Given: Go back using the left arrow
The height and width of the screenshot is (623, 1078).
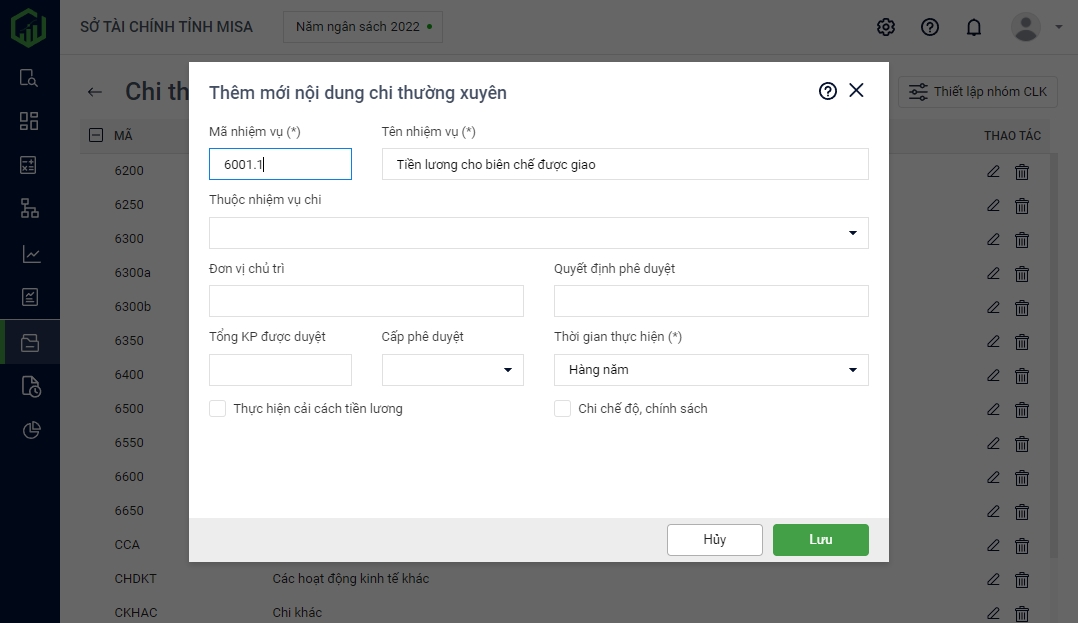Looking at the screenshot, I should click(95, 92).
